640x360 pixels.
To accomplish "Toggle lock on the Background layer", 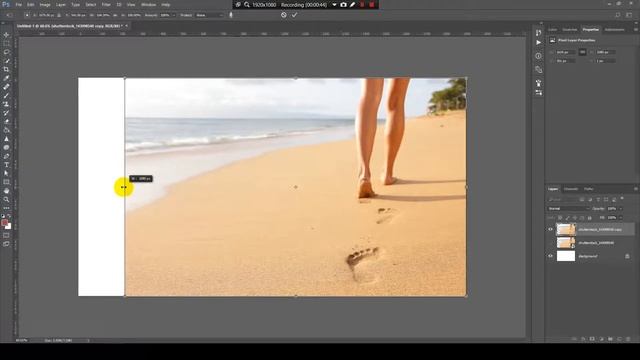I will coord(627,256).
